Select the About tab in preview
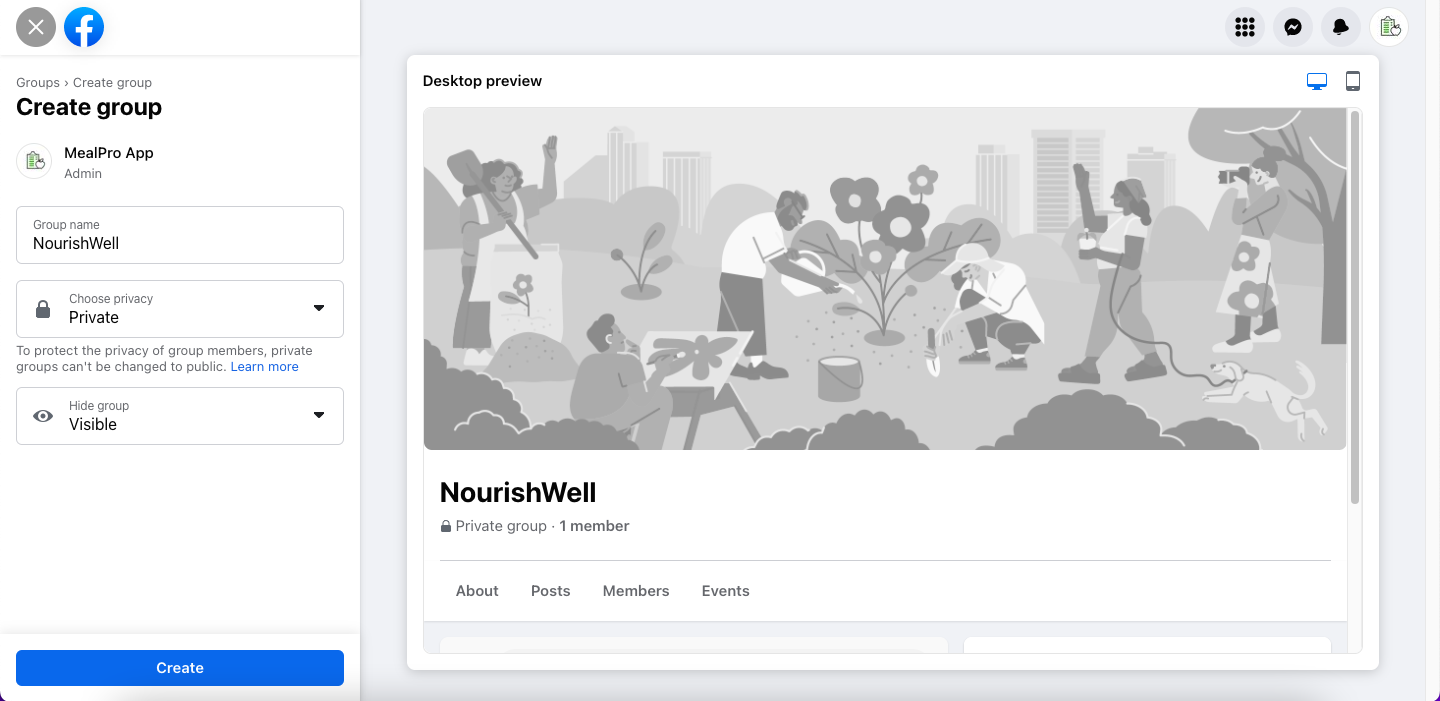 coord(477,591)
